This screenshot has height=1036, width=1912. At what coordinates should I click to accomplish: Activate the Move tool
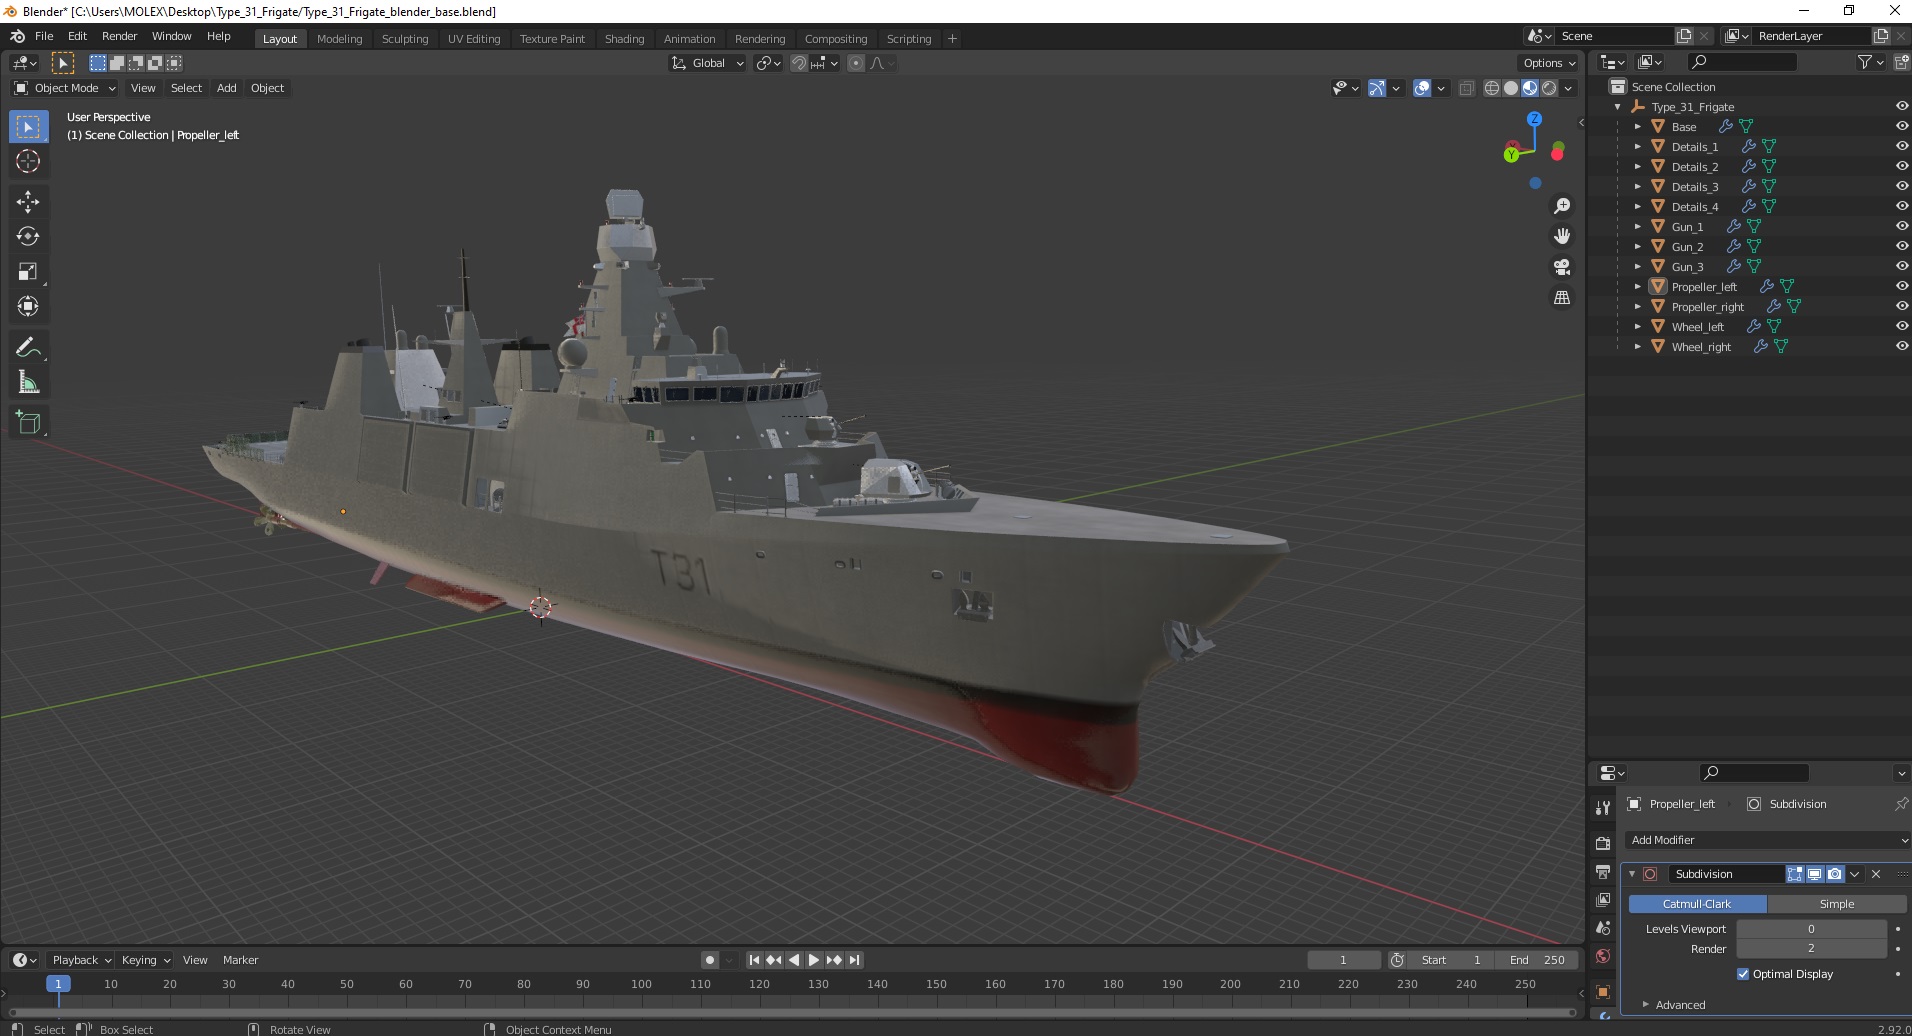pos(28,201)
